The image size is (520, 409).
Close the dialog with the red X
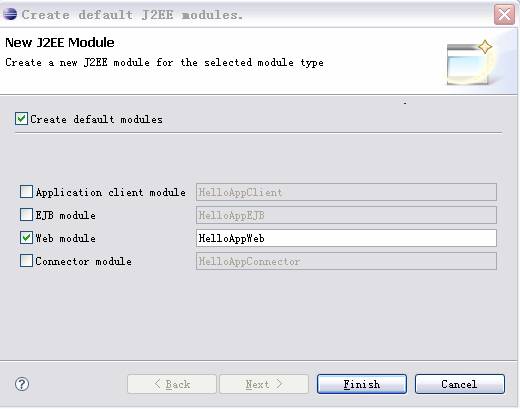pyautogui.click(x=504, y=15)
